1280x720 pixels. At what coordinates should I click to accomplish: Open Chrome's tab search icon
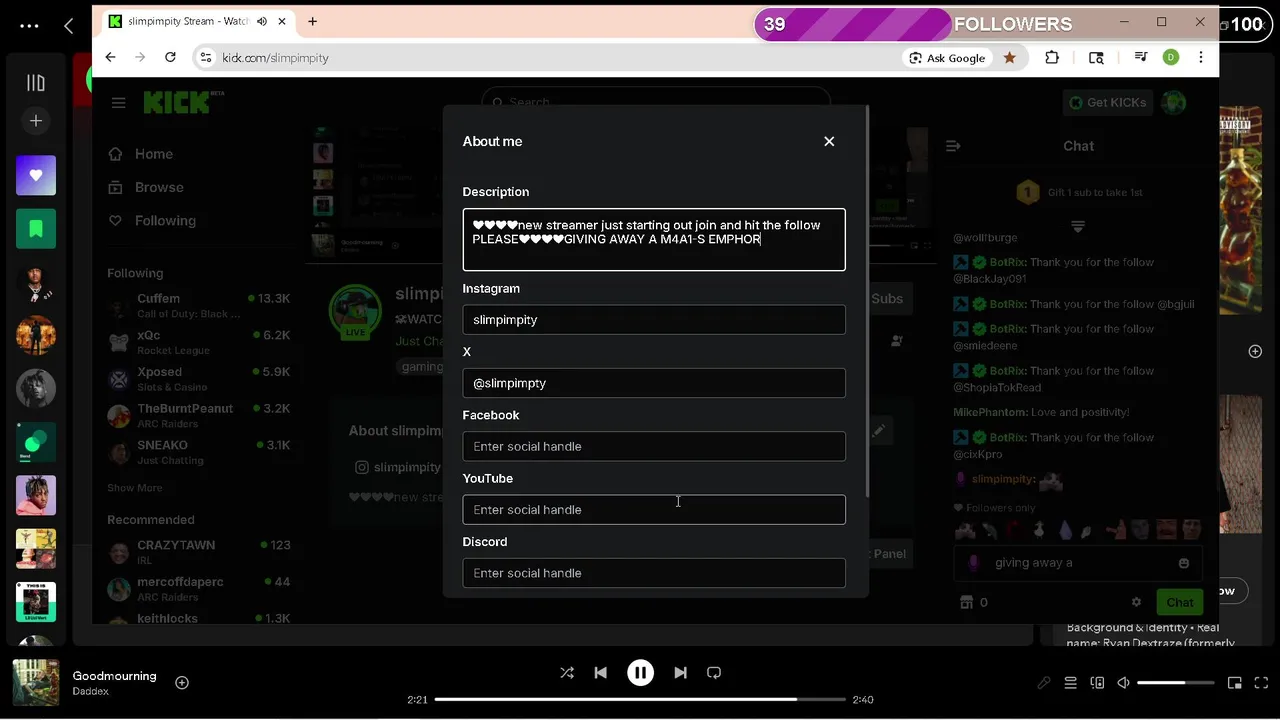pos(1096,58)
